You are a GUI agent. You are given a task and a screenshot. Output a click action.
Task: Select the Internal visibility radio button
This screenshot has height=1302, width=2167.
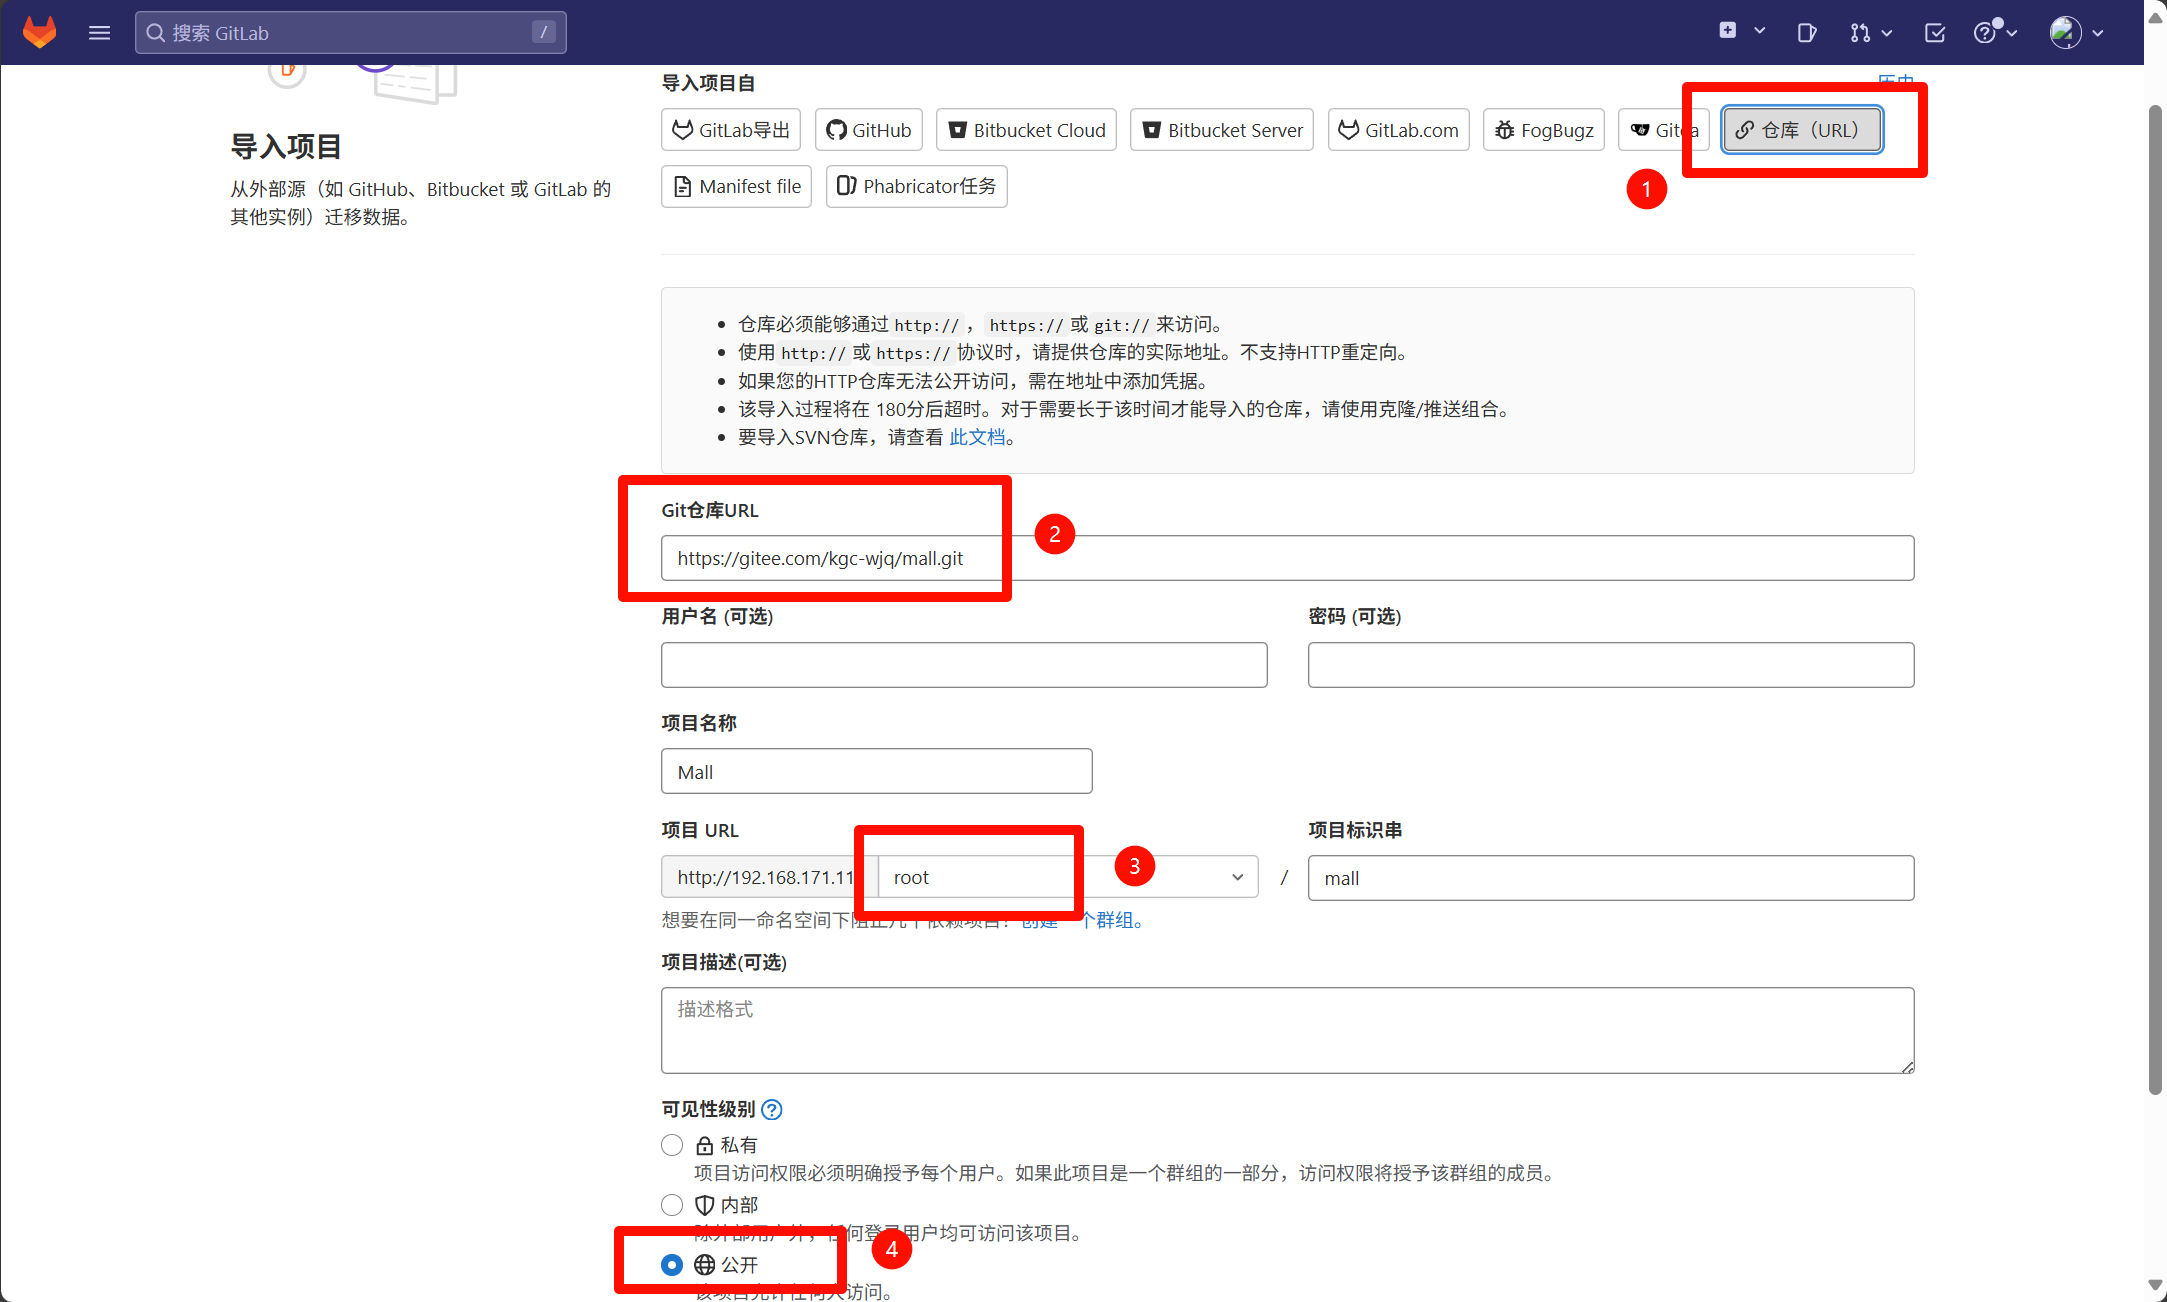pyautogui.click(x=672, y=1205)
